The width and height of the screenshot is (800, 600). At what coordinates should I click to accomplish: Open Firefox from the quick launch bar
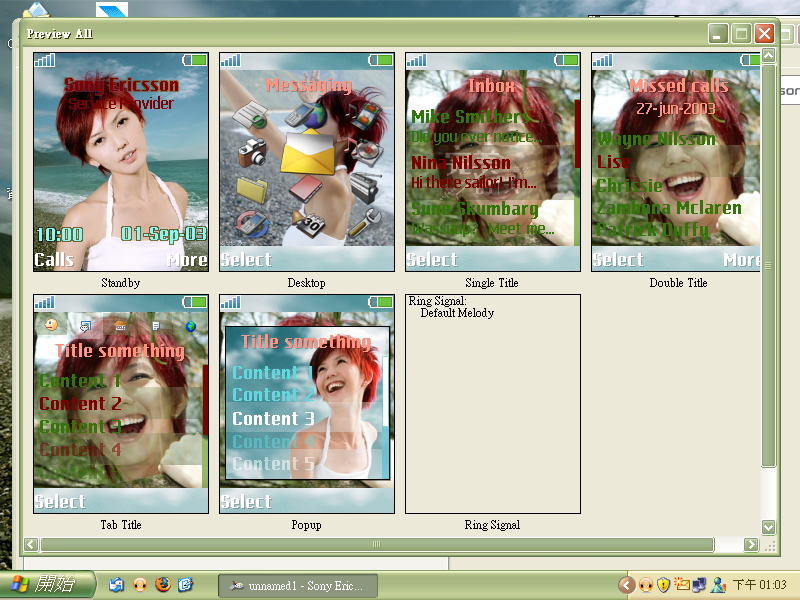[x=163, y=584]
